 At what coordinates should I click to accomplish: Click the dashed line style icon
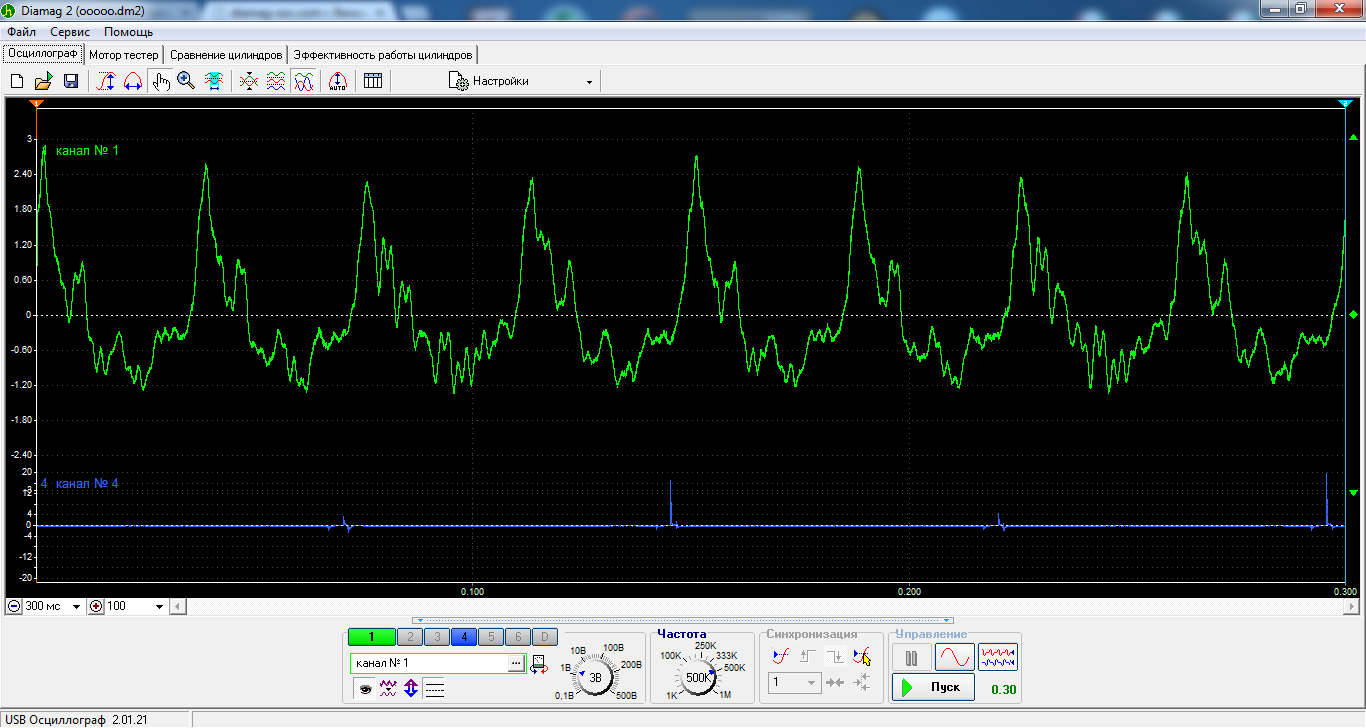[434, 688]
